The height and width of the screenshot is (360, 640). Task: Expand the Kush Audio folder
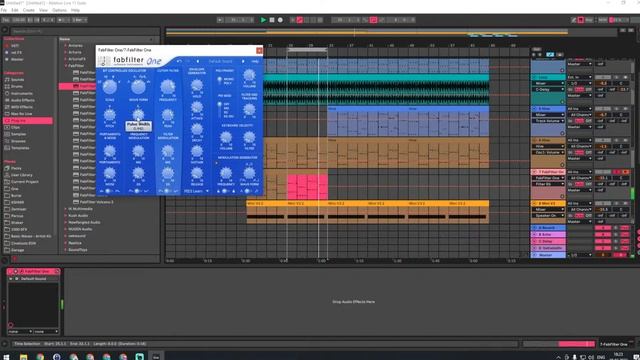point(65,216)
